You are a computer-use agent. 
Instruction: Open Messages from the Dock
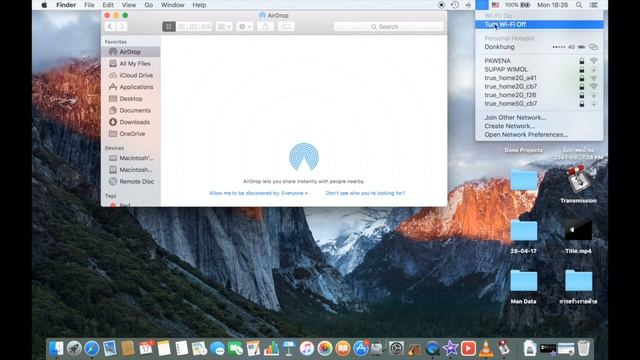click(x=218, y=348)
